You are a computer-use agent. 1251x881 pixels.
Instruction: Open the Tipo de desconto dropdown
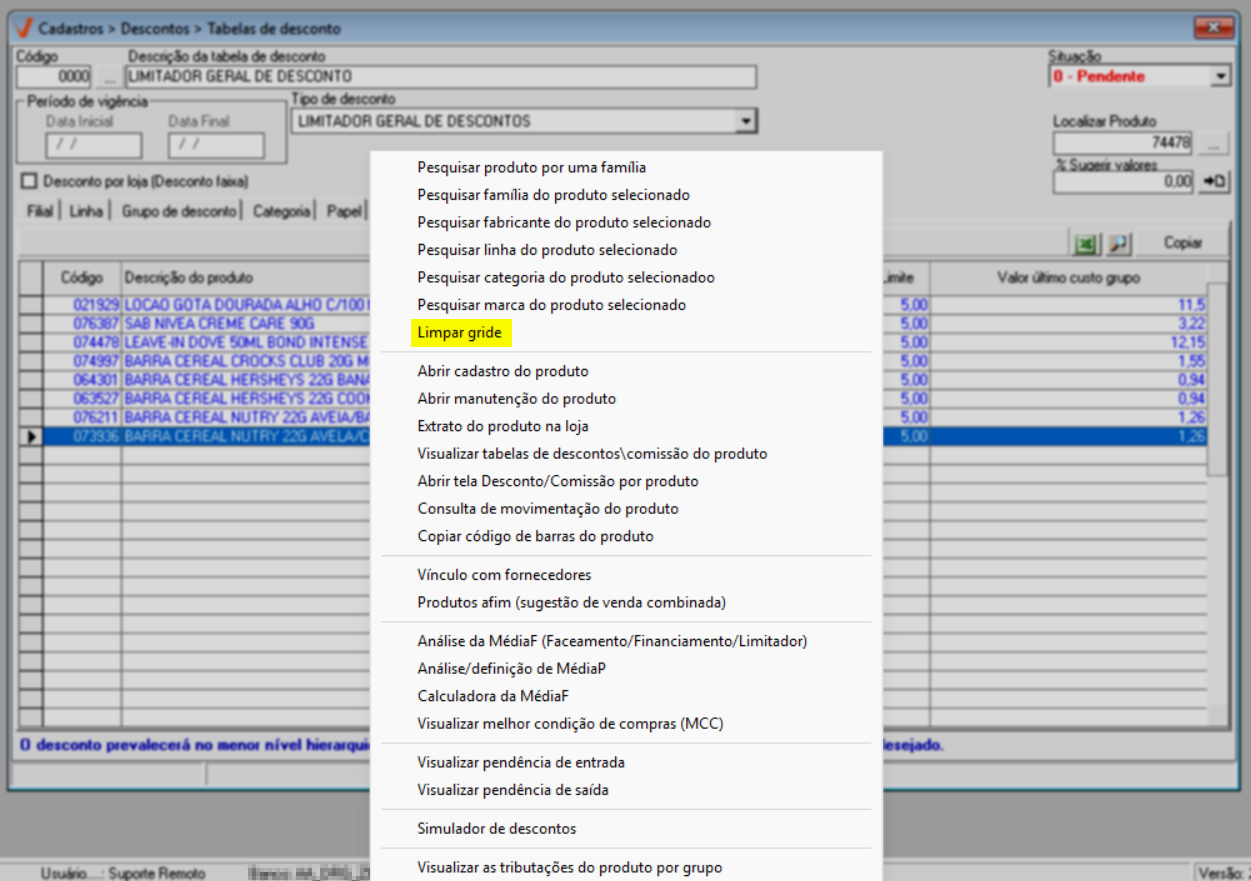coord(744,122)
